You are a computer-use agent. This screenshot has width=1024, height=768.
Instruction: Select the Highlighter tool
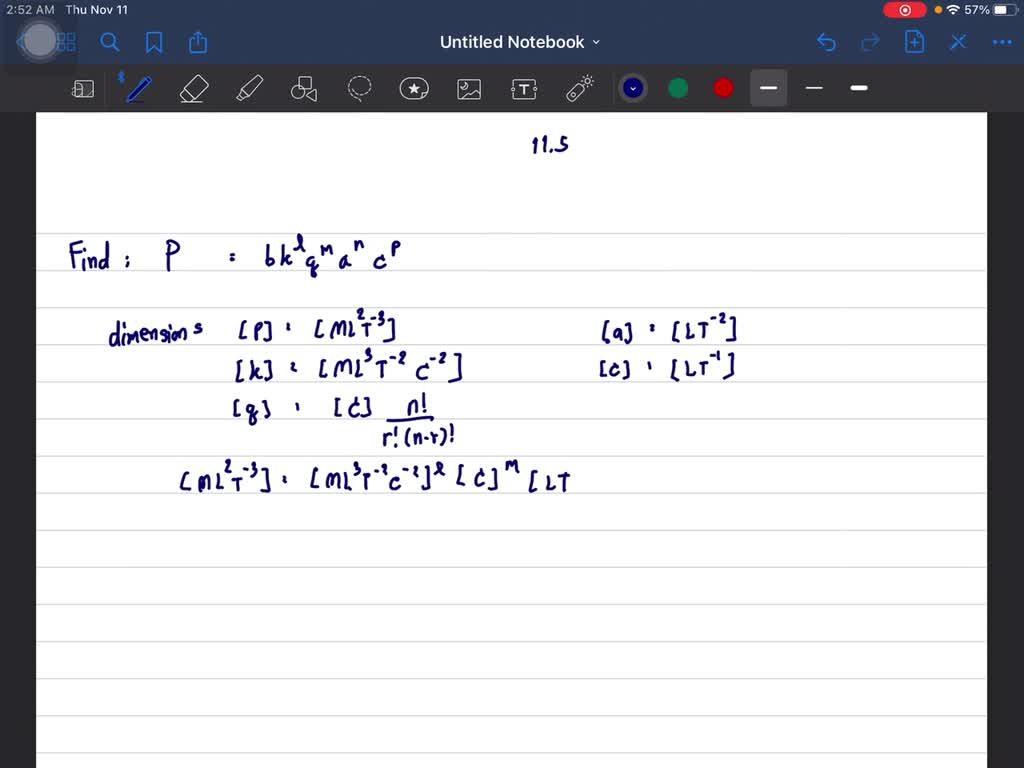click(249, 88)
